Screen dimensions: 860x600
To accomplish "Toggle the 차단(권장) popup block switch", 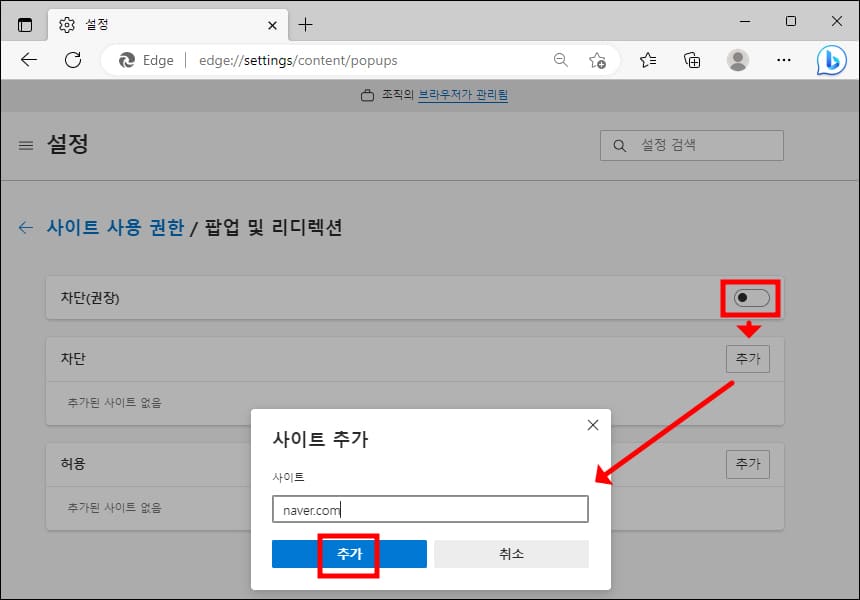I will click(x=749, y=297).
